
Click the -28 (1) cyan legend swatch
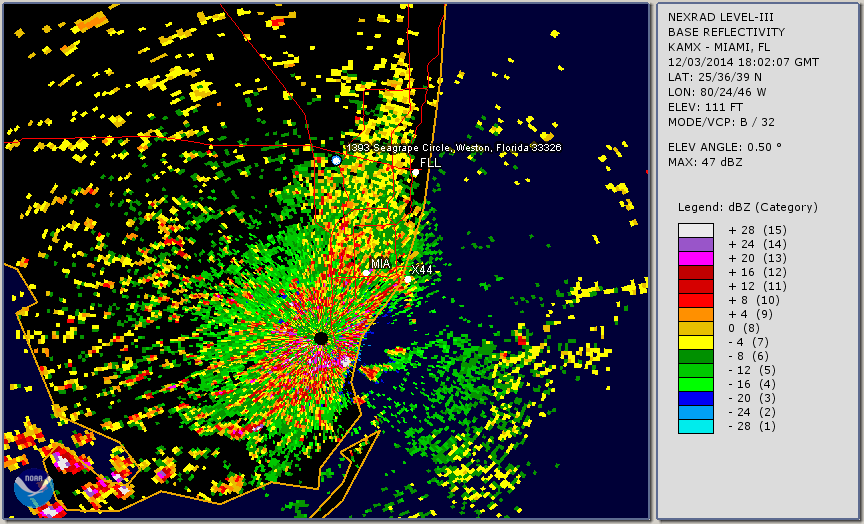click(696, 426)
